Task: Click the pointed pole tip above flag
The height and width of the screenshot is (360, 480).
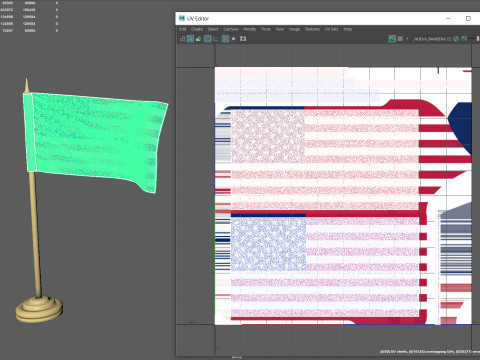Action: pyautogui.click(x=27, y=85)
